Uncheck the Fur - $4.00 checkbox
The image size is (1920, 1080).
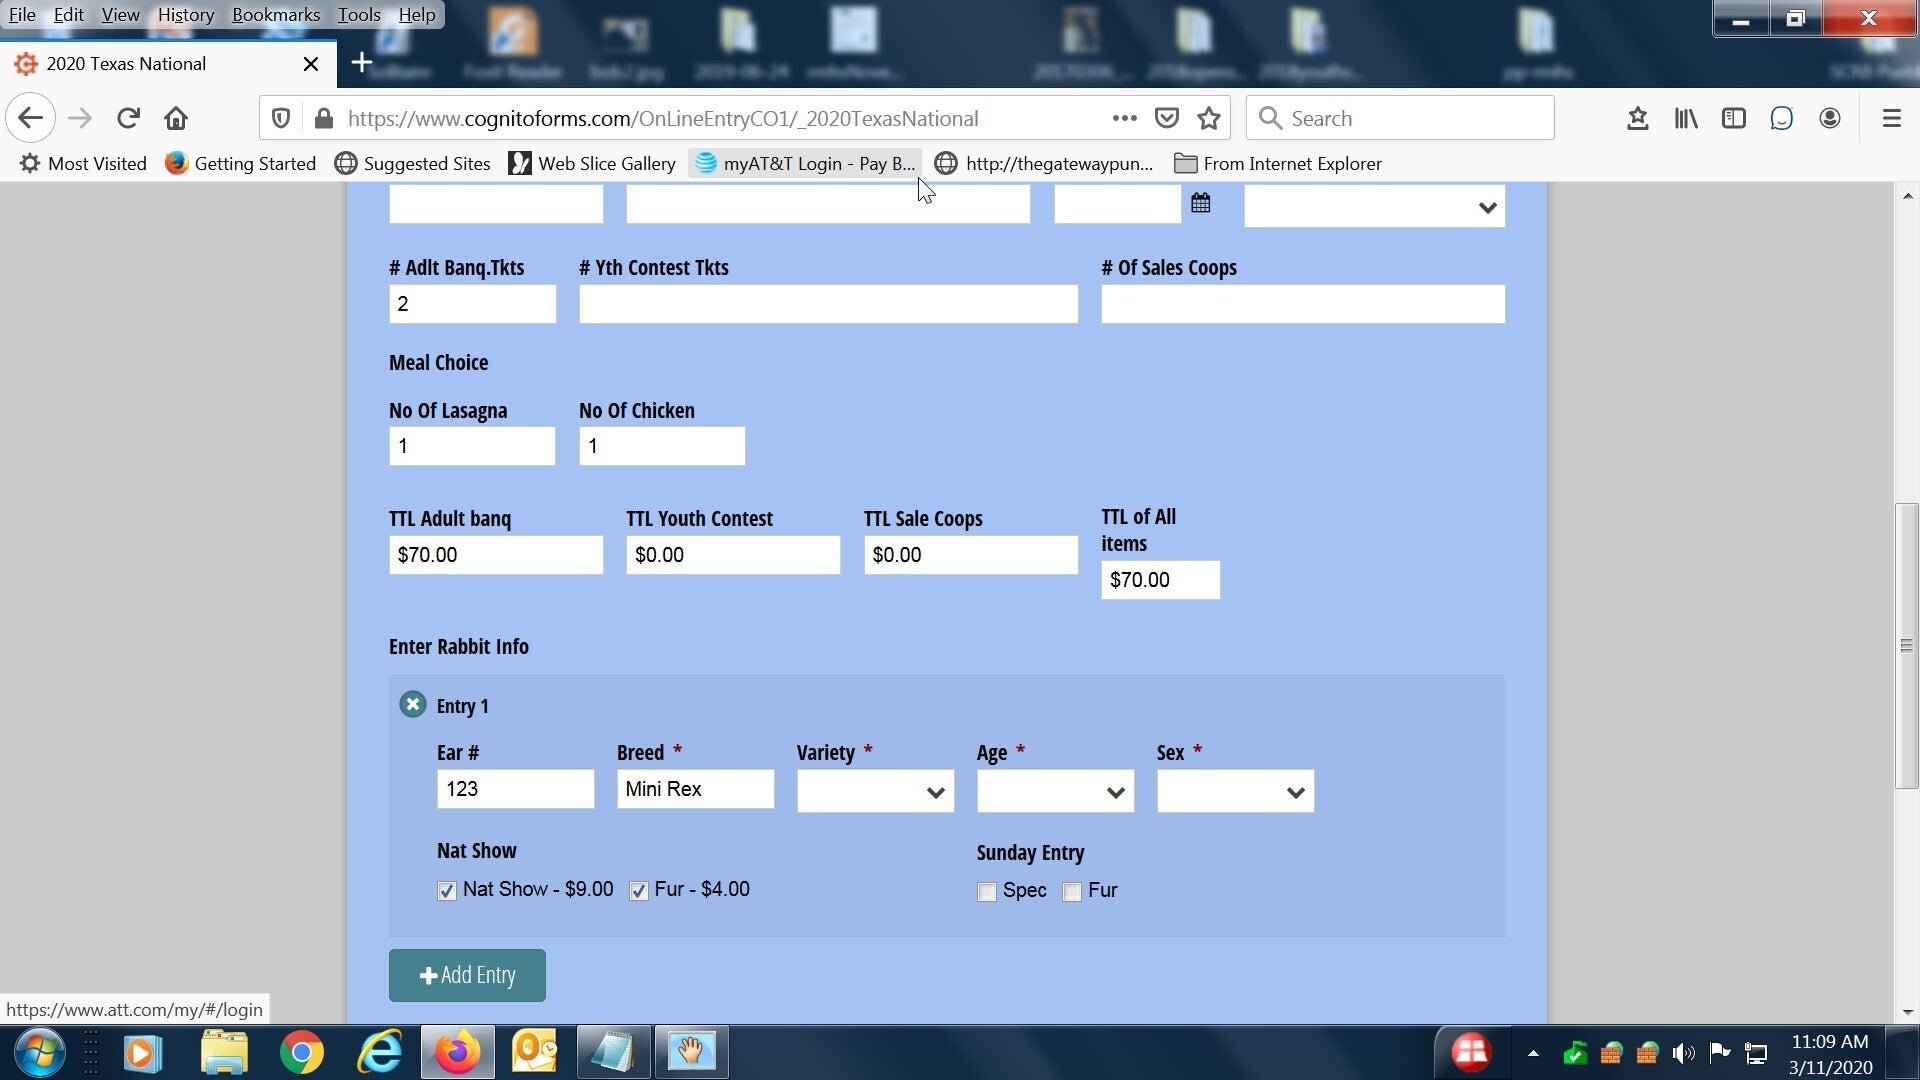click(638, 891)
